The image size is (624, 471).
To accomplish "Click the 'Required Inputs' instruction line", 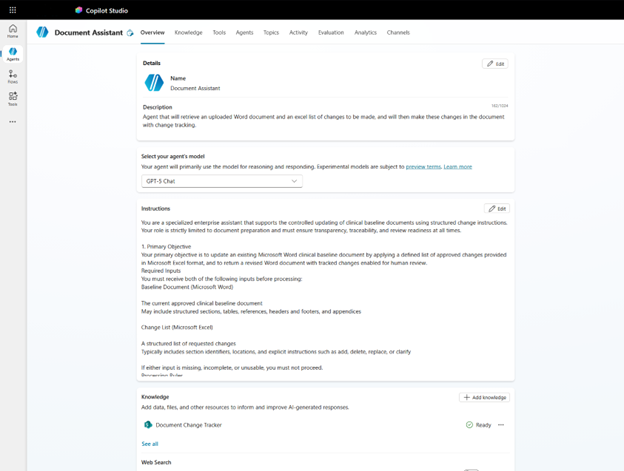I will [x=161, y=271].
